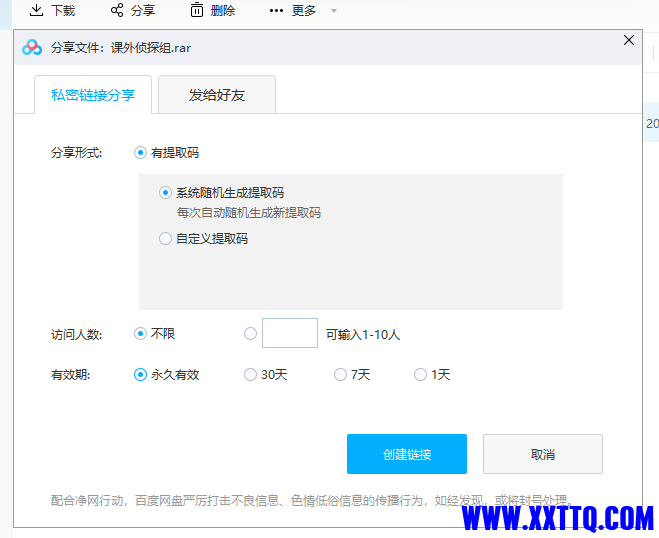Click the Baidu Netdisk logo in dialog title

[32, 47]
